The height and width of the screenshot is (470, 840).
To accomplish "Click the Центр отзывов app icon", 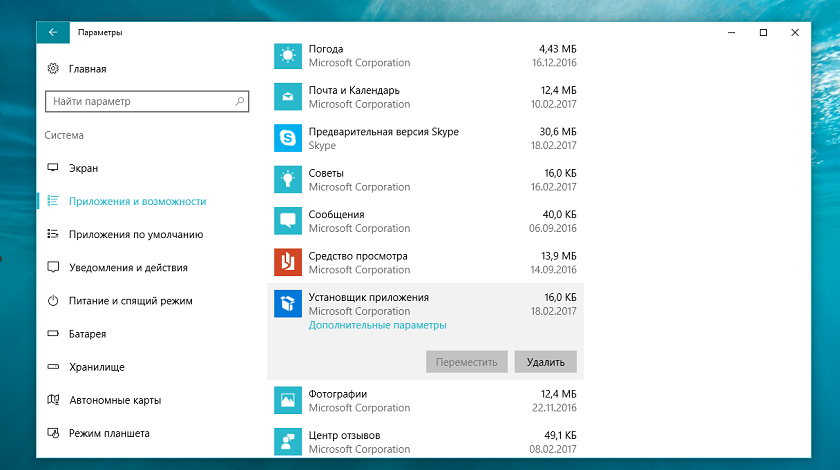I will click(288, 442).
